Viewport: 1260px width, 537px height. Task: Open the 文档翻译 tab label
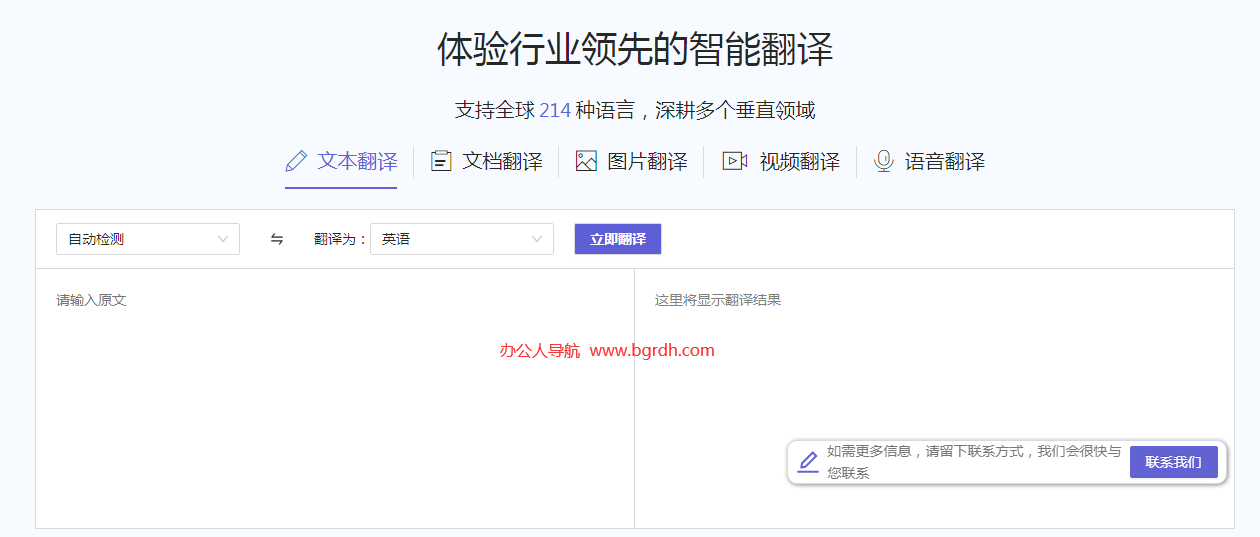click(502, 161)
